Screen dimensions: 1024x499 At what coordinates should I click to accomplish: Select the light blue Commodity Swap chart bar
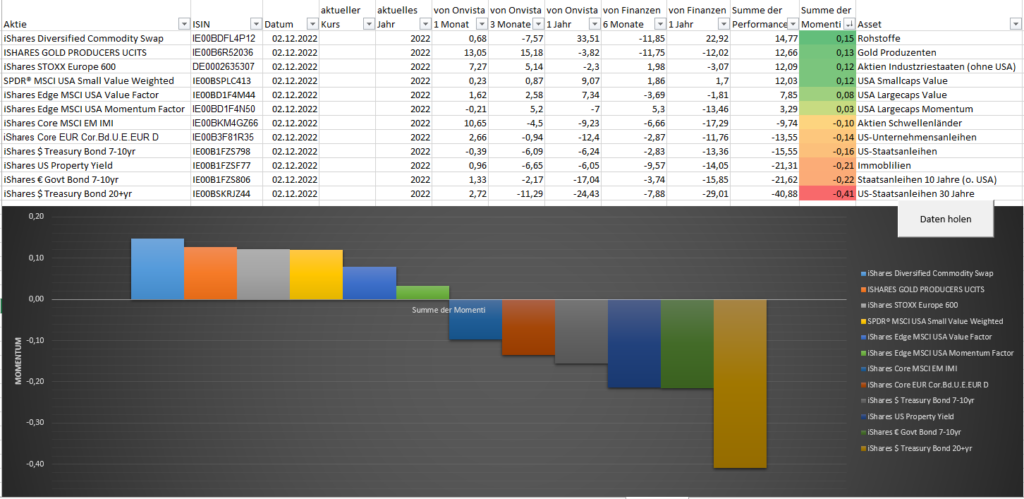157,268
